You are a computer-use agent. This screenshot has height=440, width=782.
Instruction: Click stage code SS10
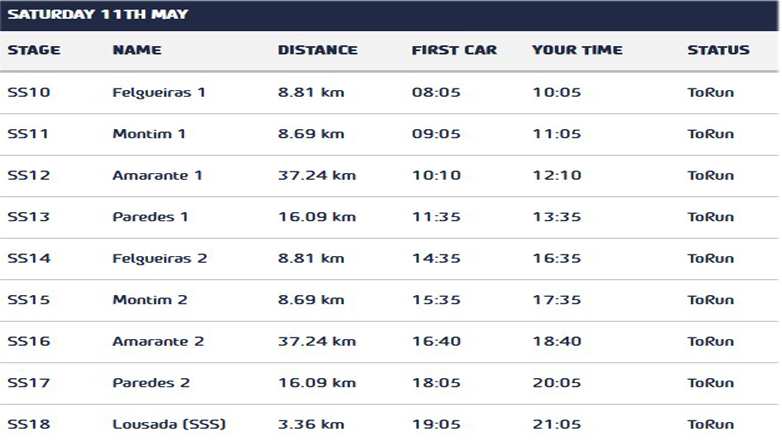(x=28, y=93)
